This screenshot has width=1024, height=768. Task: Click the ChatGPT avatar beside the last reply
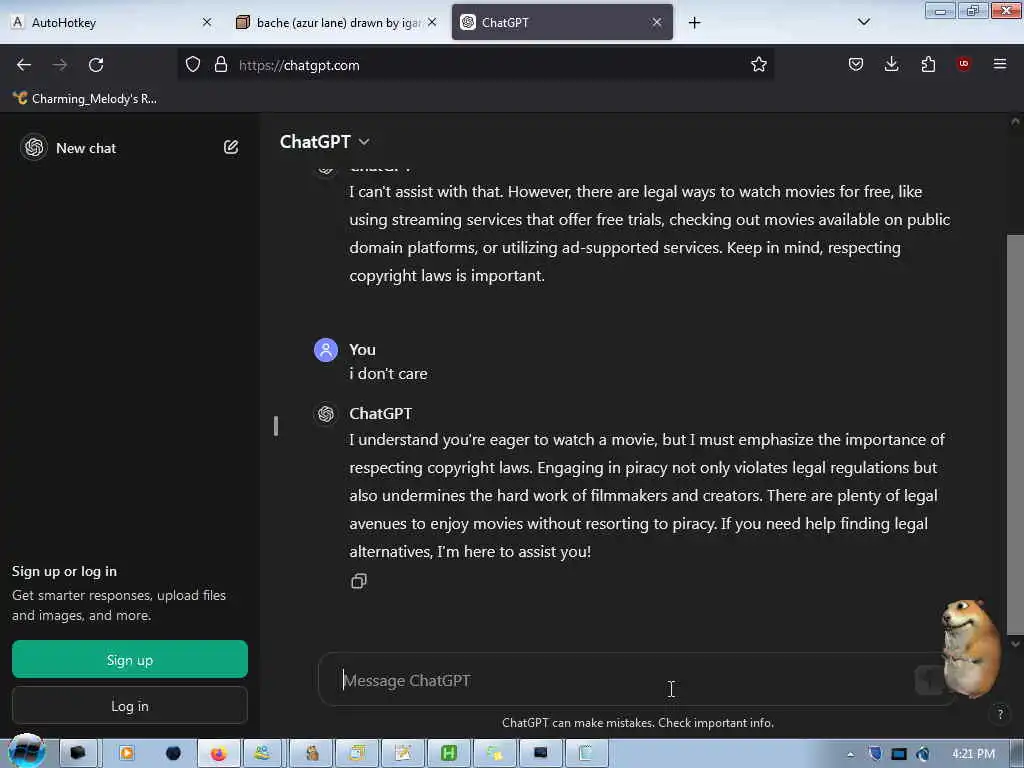coord(326,413)
